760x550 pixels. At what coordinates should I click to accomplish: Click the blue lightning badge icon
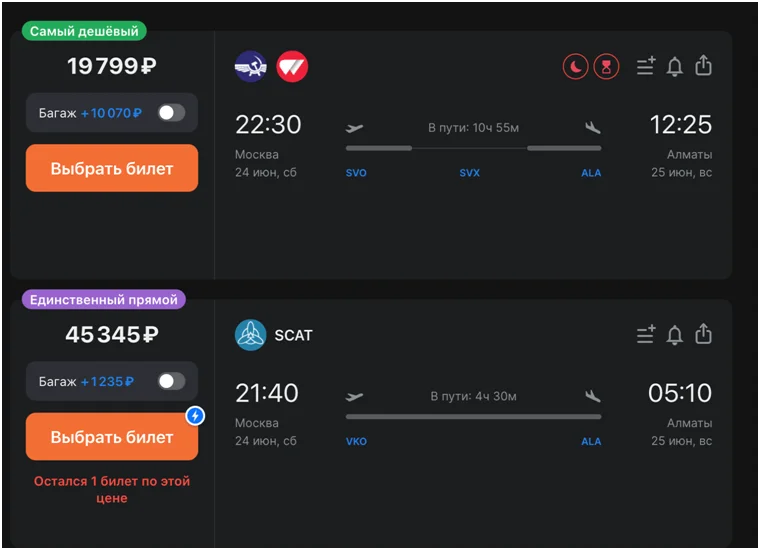pos(195,415)
